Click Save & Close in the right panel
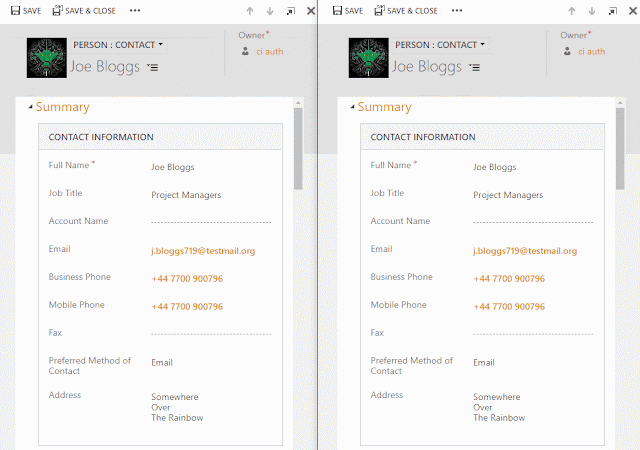The image size is (640, 450). [x=406, y=10]
